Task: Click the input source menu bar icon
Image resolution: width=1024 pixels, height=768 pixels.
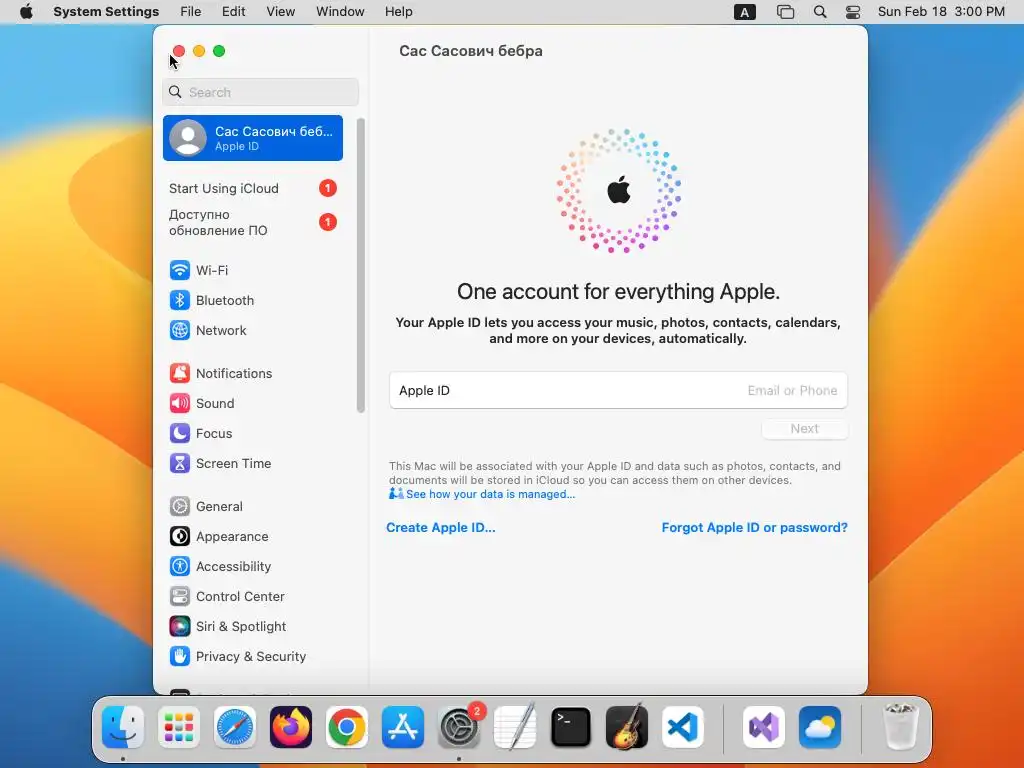Action: pos(744,12)
